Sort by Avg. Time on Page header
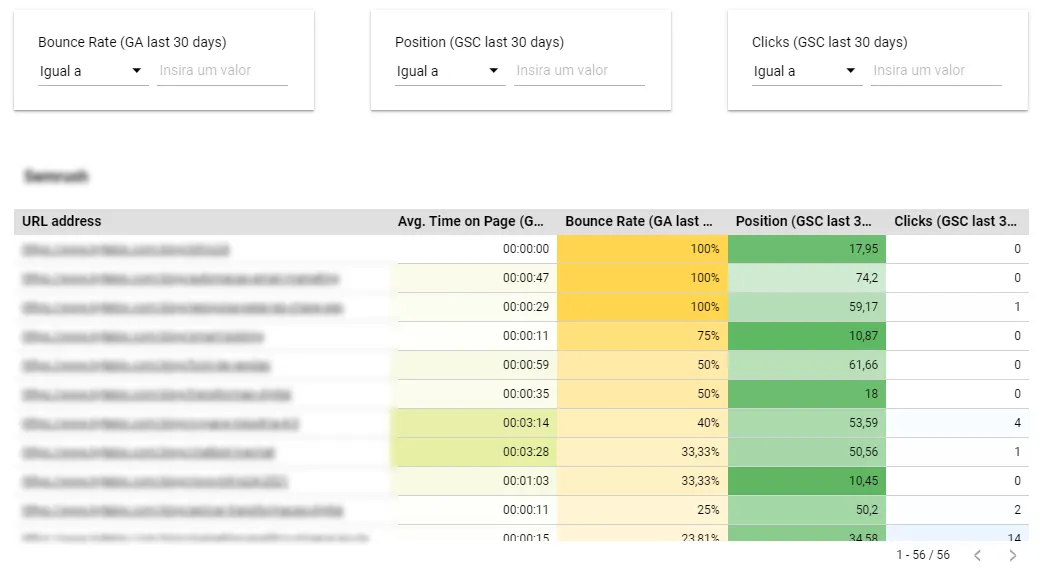 pos(471,221)
